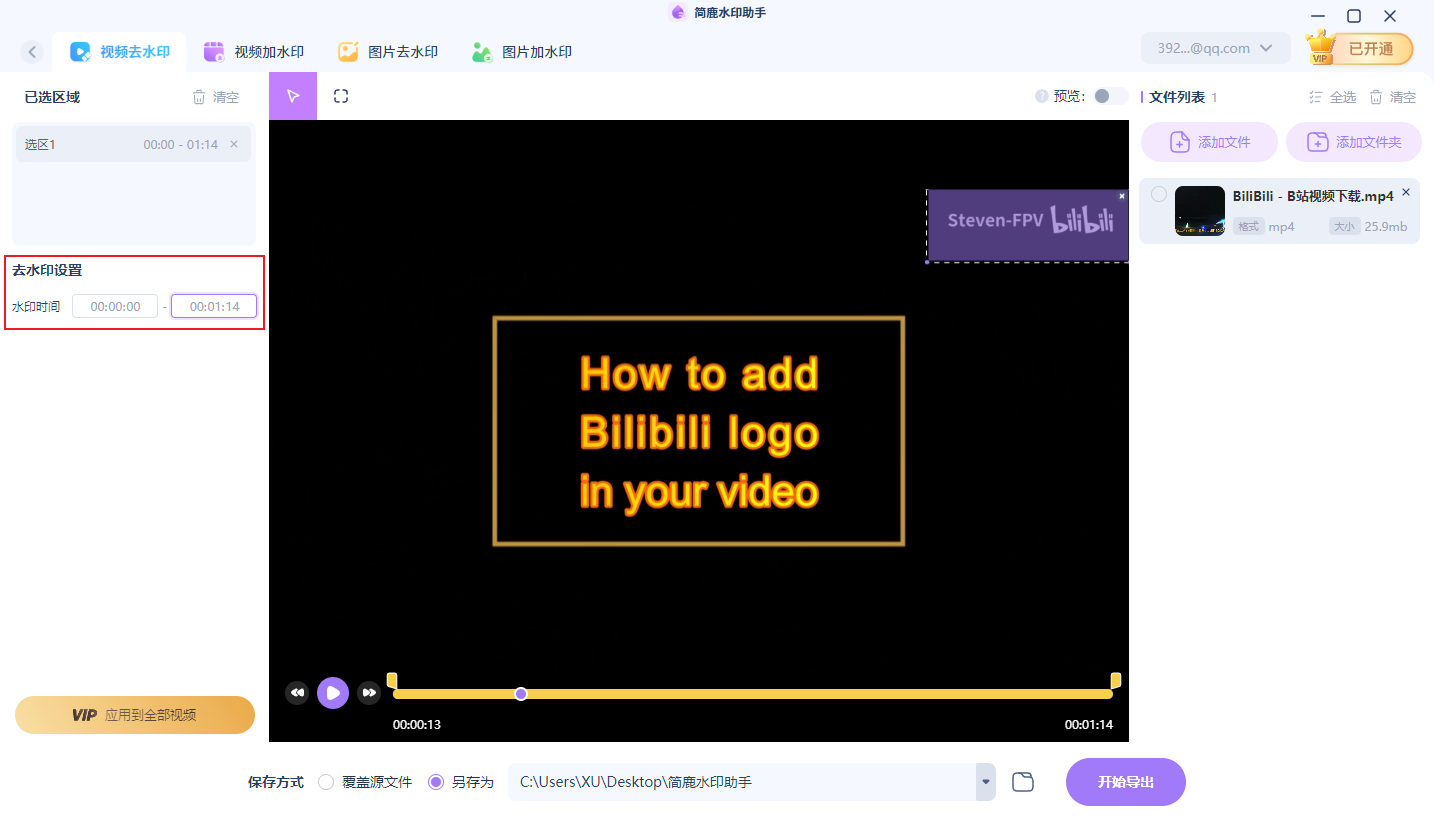Open the 图片加水印 tab
This screenshot has width=1434, height=822.
click(x=522, y=52)
